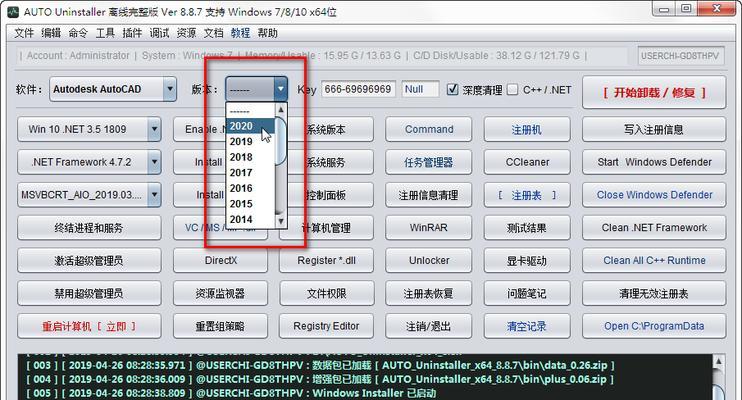Screen dimensions: 742x400
Task: Click the 禁用超级管理员 button
Action: 89,293
